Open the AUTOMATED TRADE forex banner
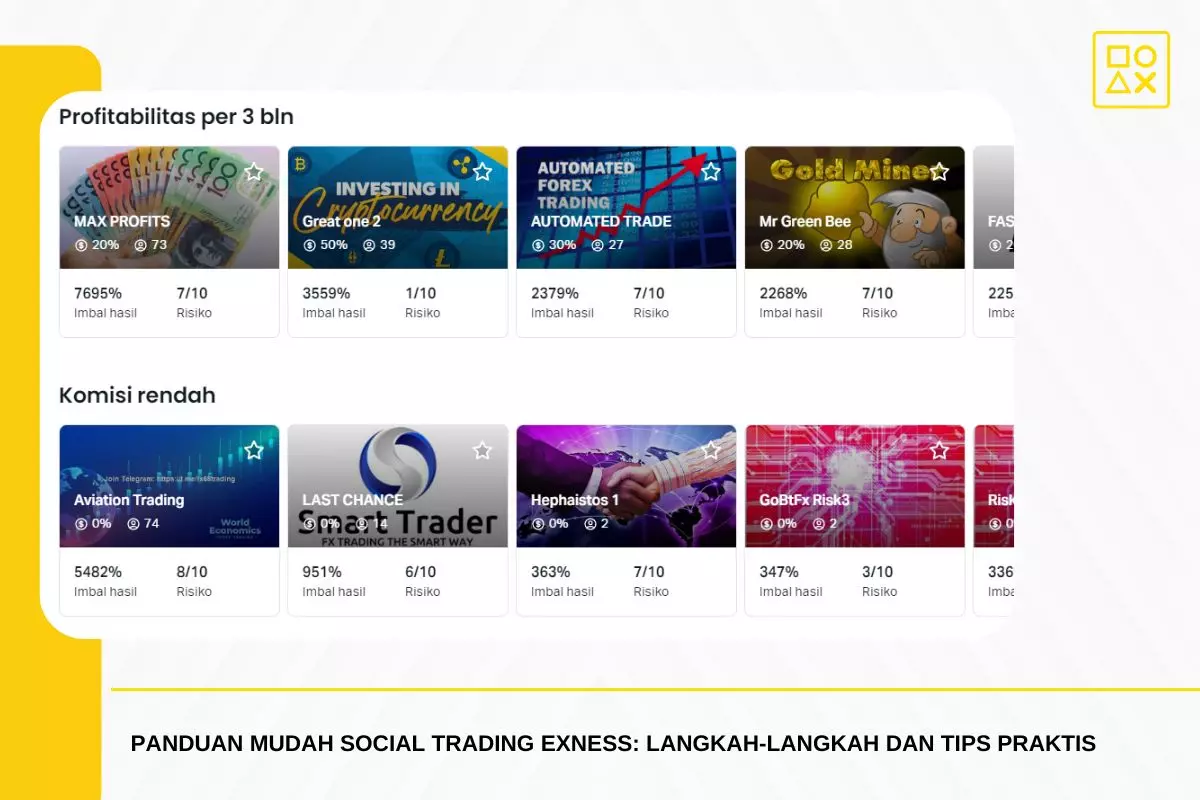 click(626, 208)
